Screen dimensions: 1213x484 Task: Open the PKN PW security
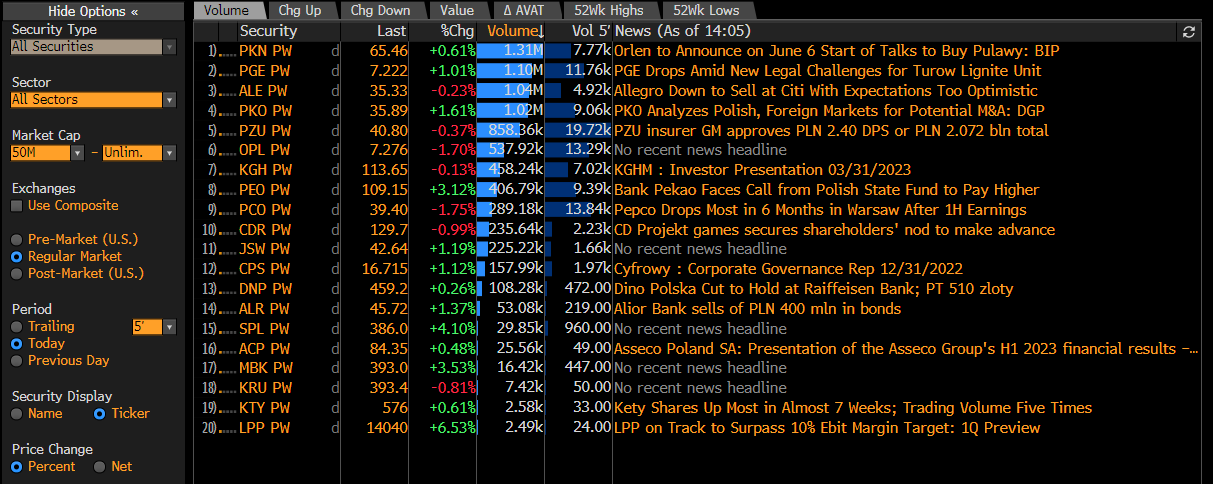(266, 50)
